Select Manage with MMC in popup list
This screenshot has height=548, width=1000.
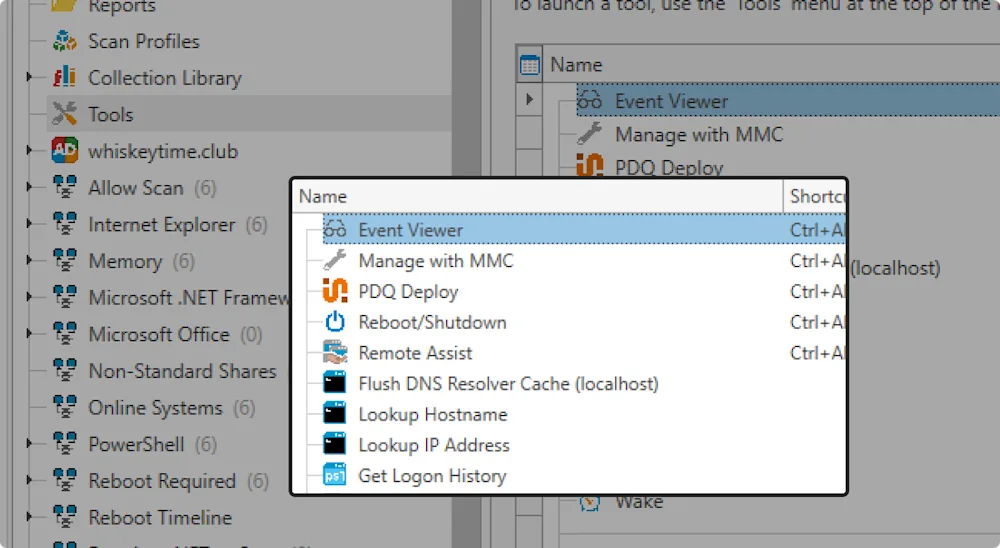click(436, 260)
